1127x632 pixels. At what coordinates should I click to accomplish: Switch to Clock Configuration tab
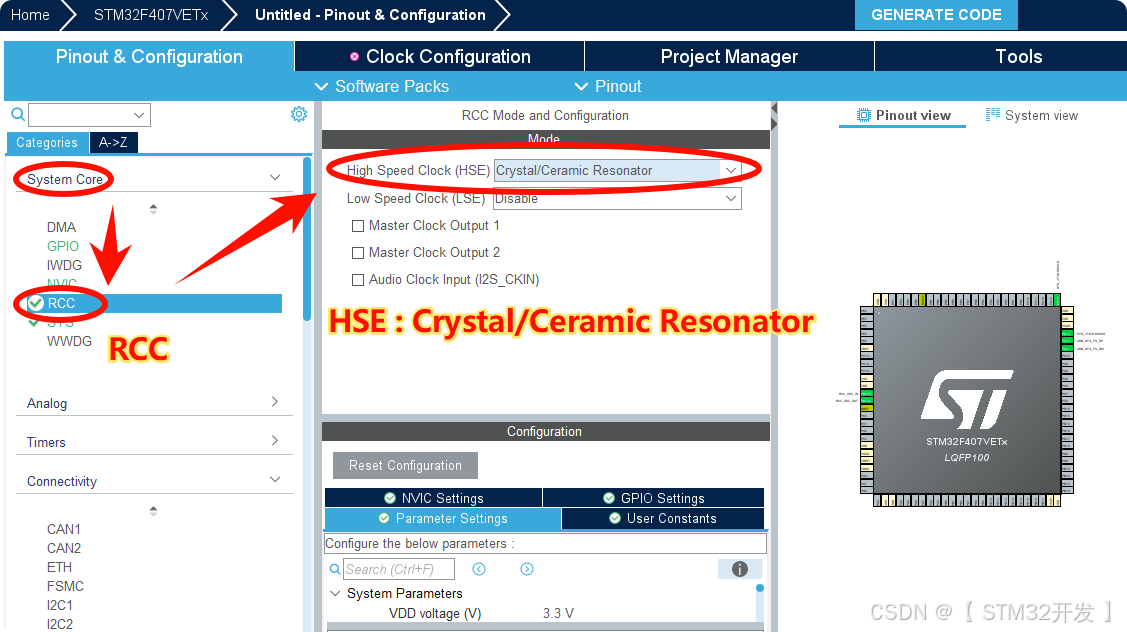tap(440, 56)
